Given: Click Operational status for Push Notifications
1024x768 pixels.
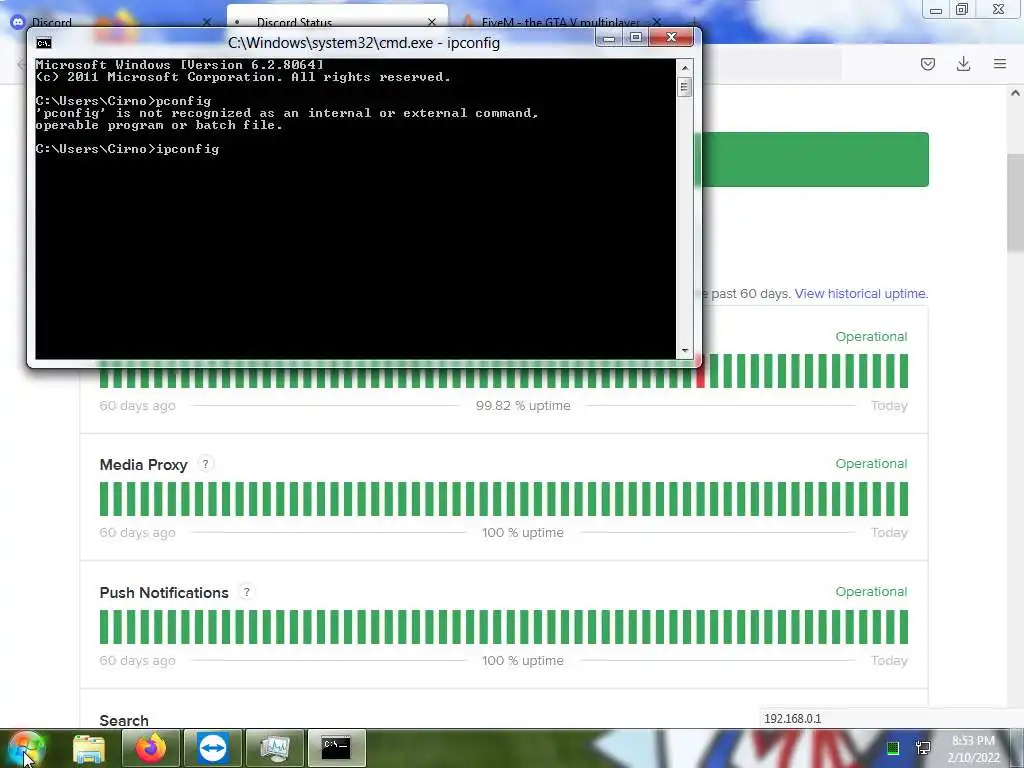Looking at the screenshot, I should (871, 592).
